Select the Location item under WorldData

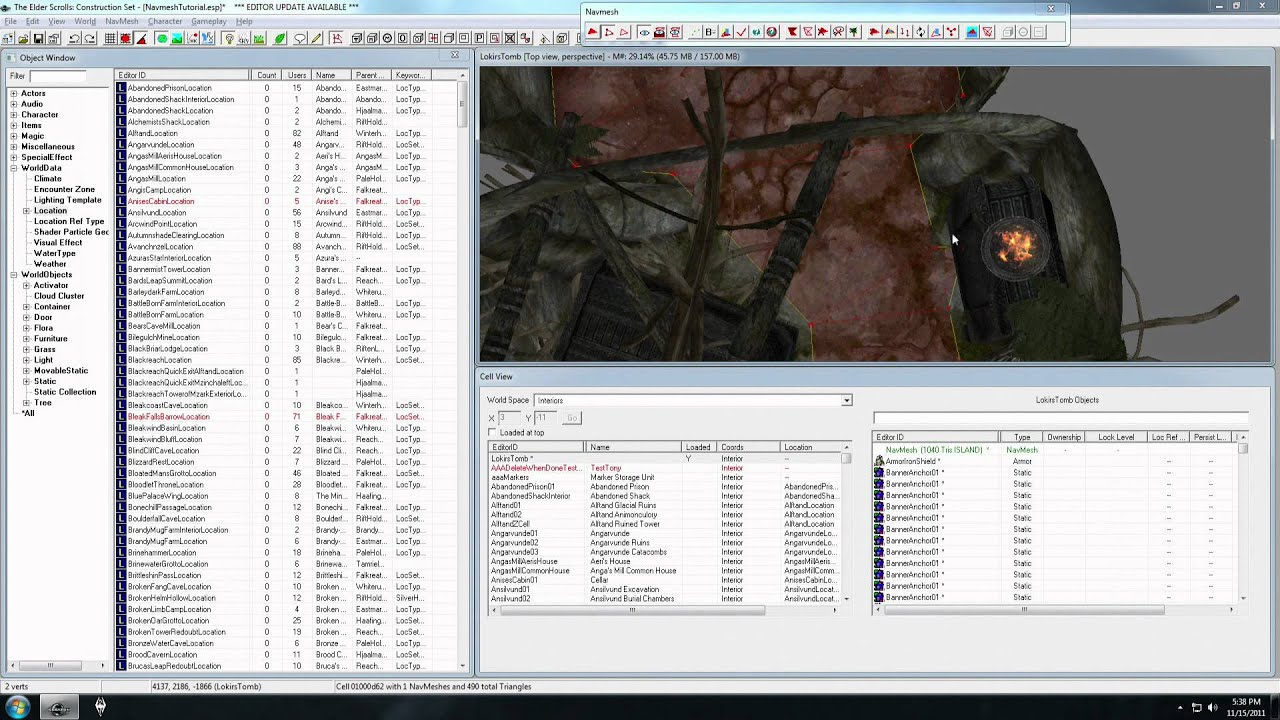click(x=50, y=211)
